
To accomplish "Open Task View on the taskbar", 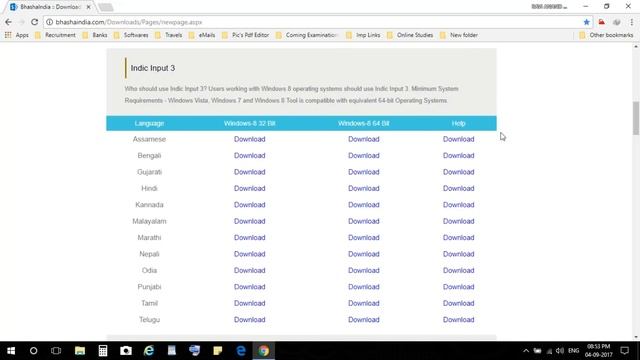I will [x=56, y=351].
